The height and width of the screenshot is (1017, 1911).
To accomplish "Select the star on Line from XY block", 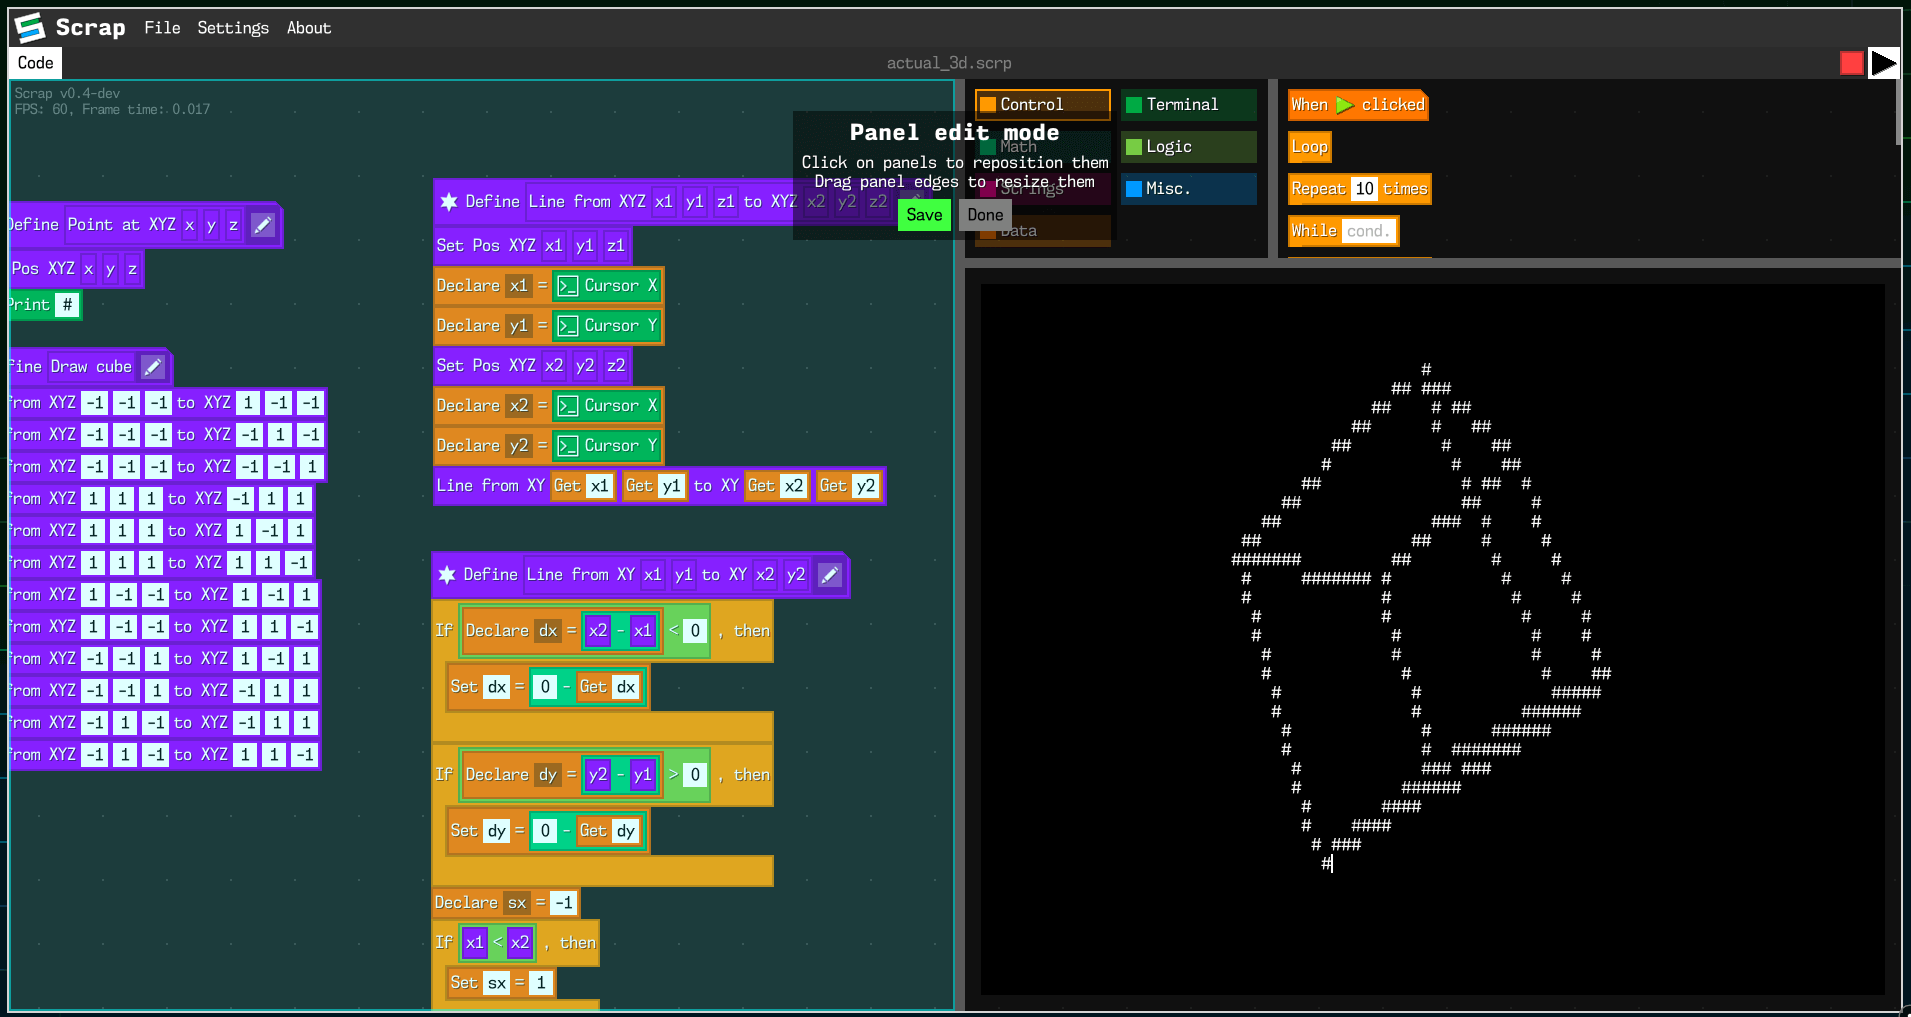I will [449, 575].
